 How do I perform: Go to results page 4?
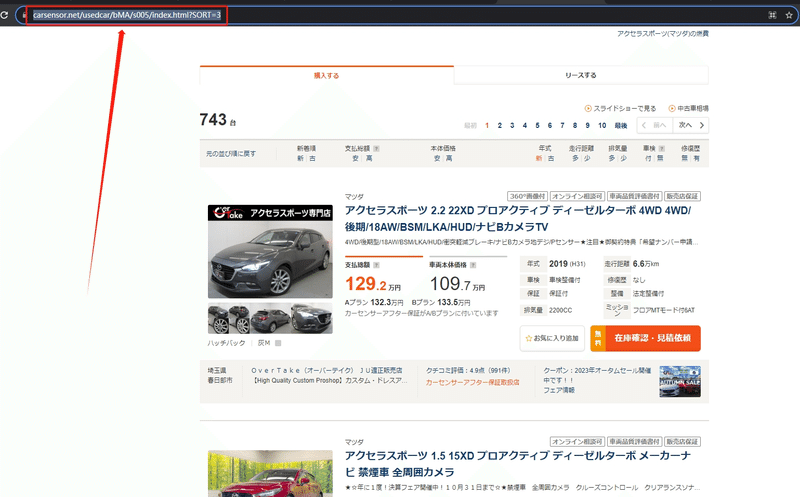tap(524, 125)
